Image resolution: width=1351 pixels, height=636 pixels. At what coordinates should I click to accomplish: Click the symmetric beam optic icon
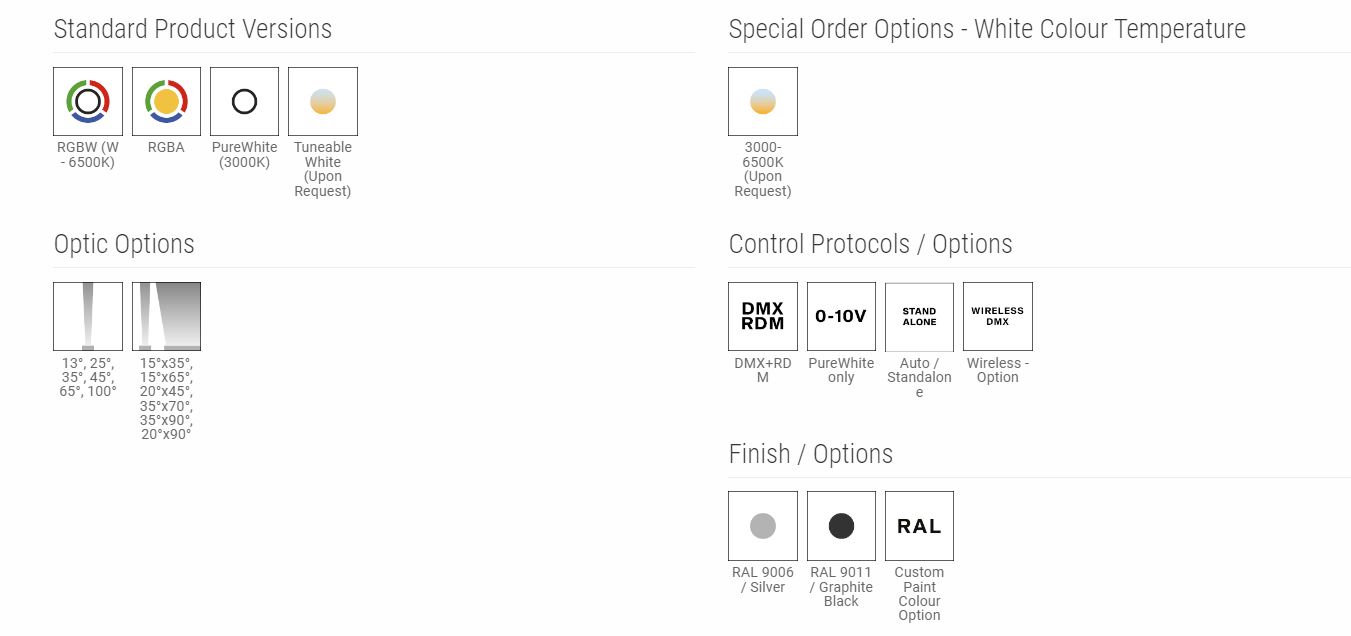pos(88,316)
